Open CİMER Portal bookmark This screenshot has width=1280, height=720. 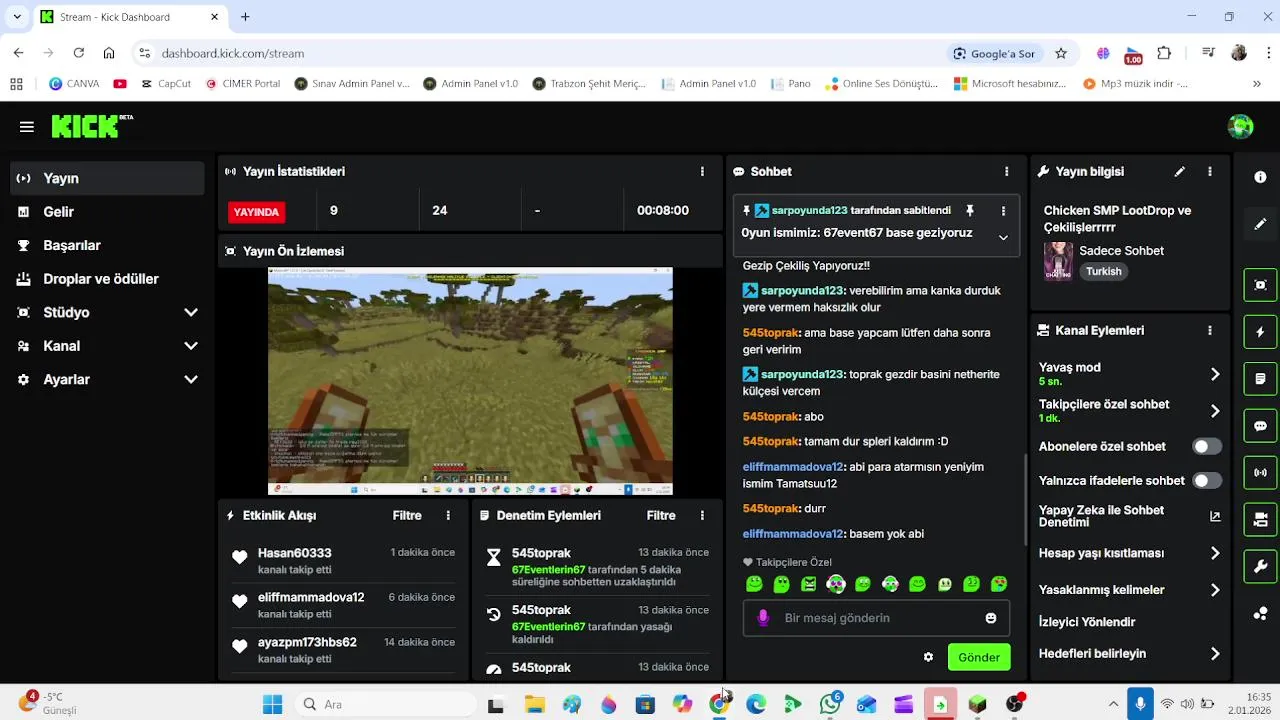(243, 84)
